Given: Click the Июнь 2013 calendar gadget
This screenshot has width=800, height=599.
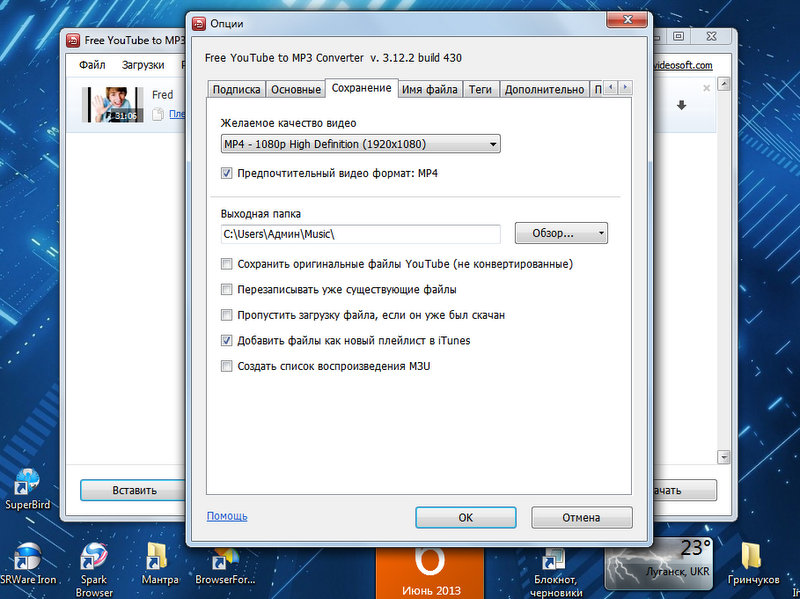Looking at the screenshot, I should click(430, 572).
